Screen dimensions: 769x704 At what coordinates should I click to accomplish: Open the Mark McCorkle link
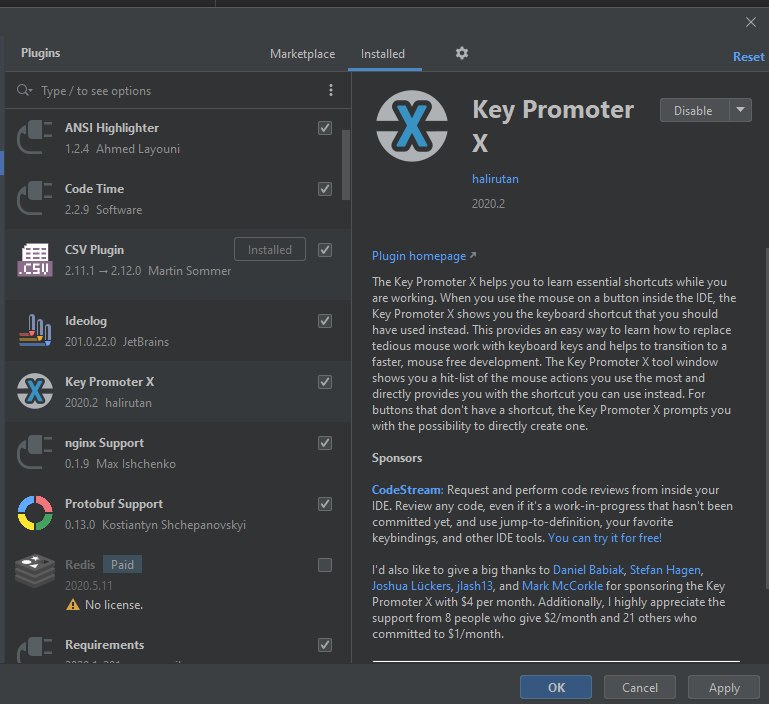click(x=563, y=586)
